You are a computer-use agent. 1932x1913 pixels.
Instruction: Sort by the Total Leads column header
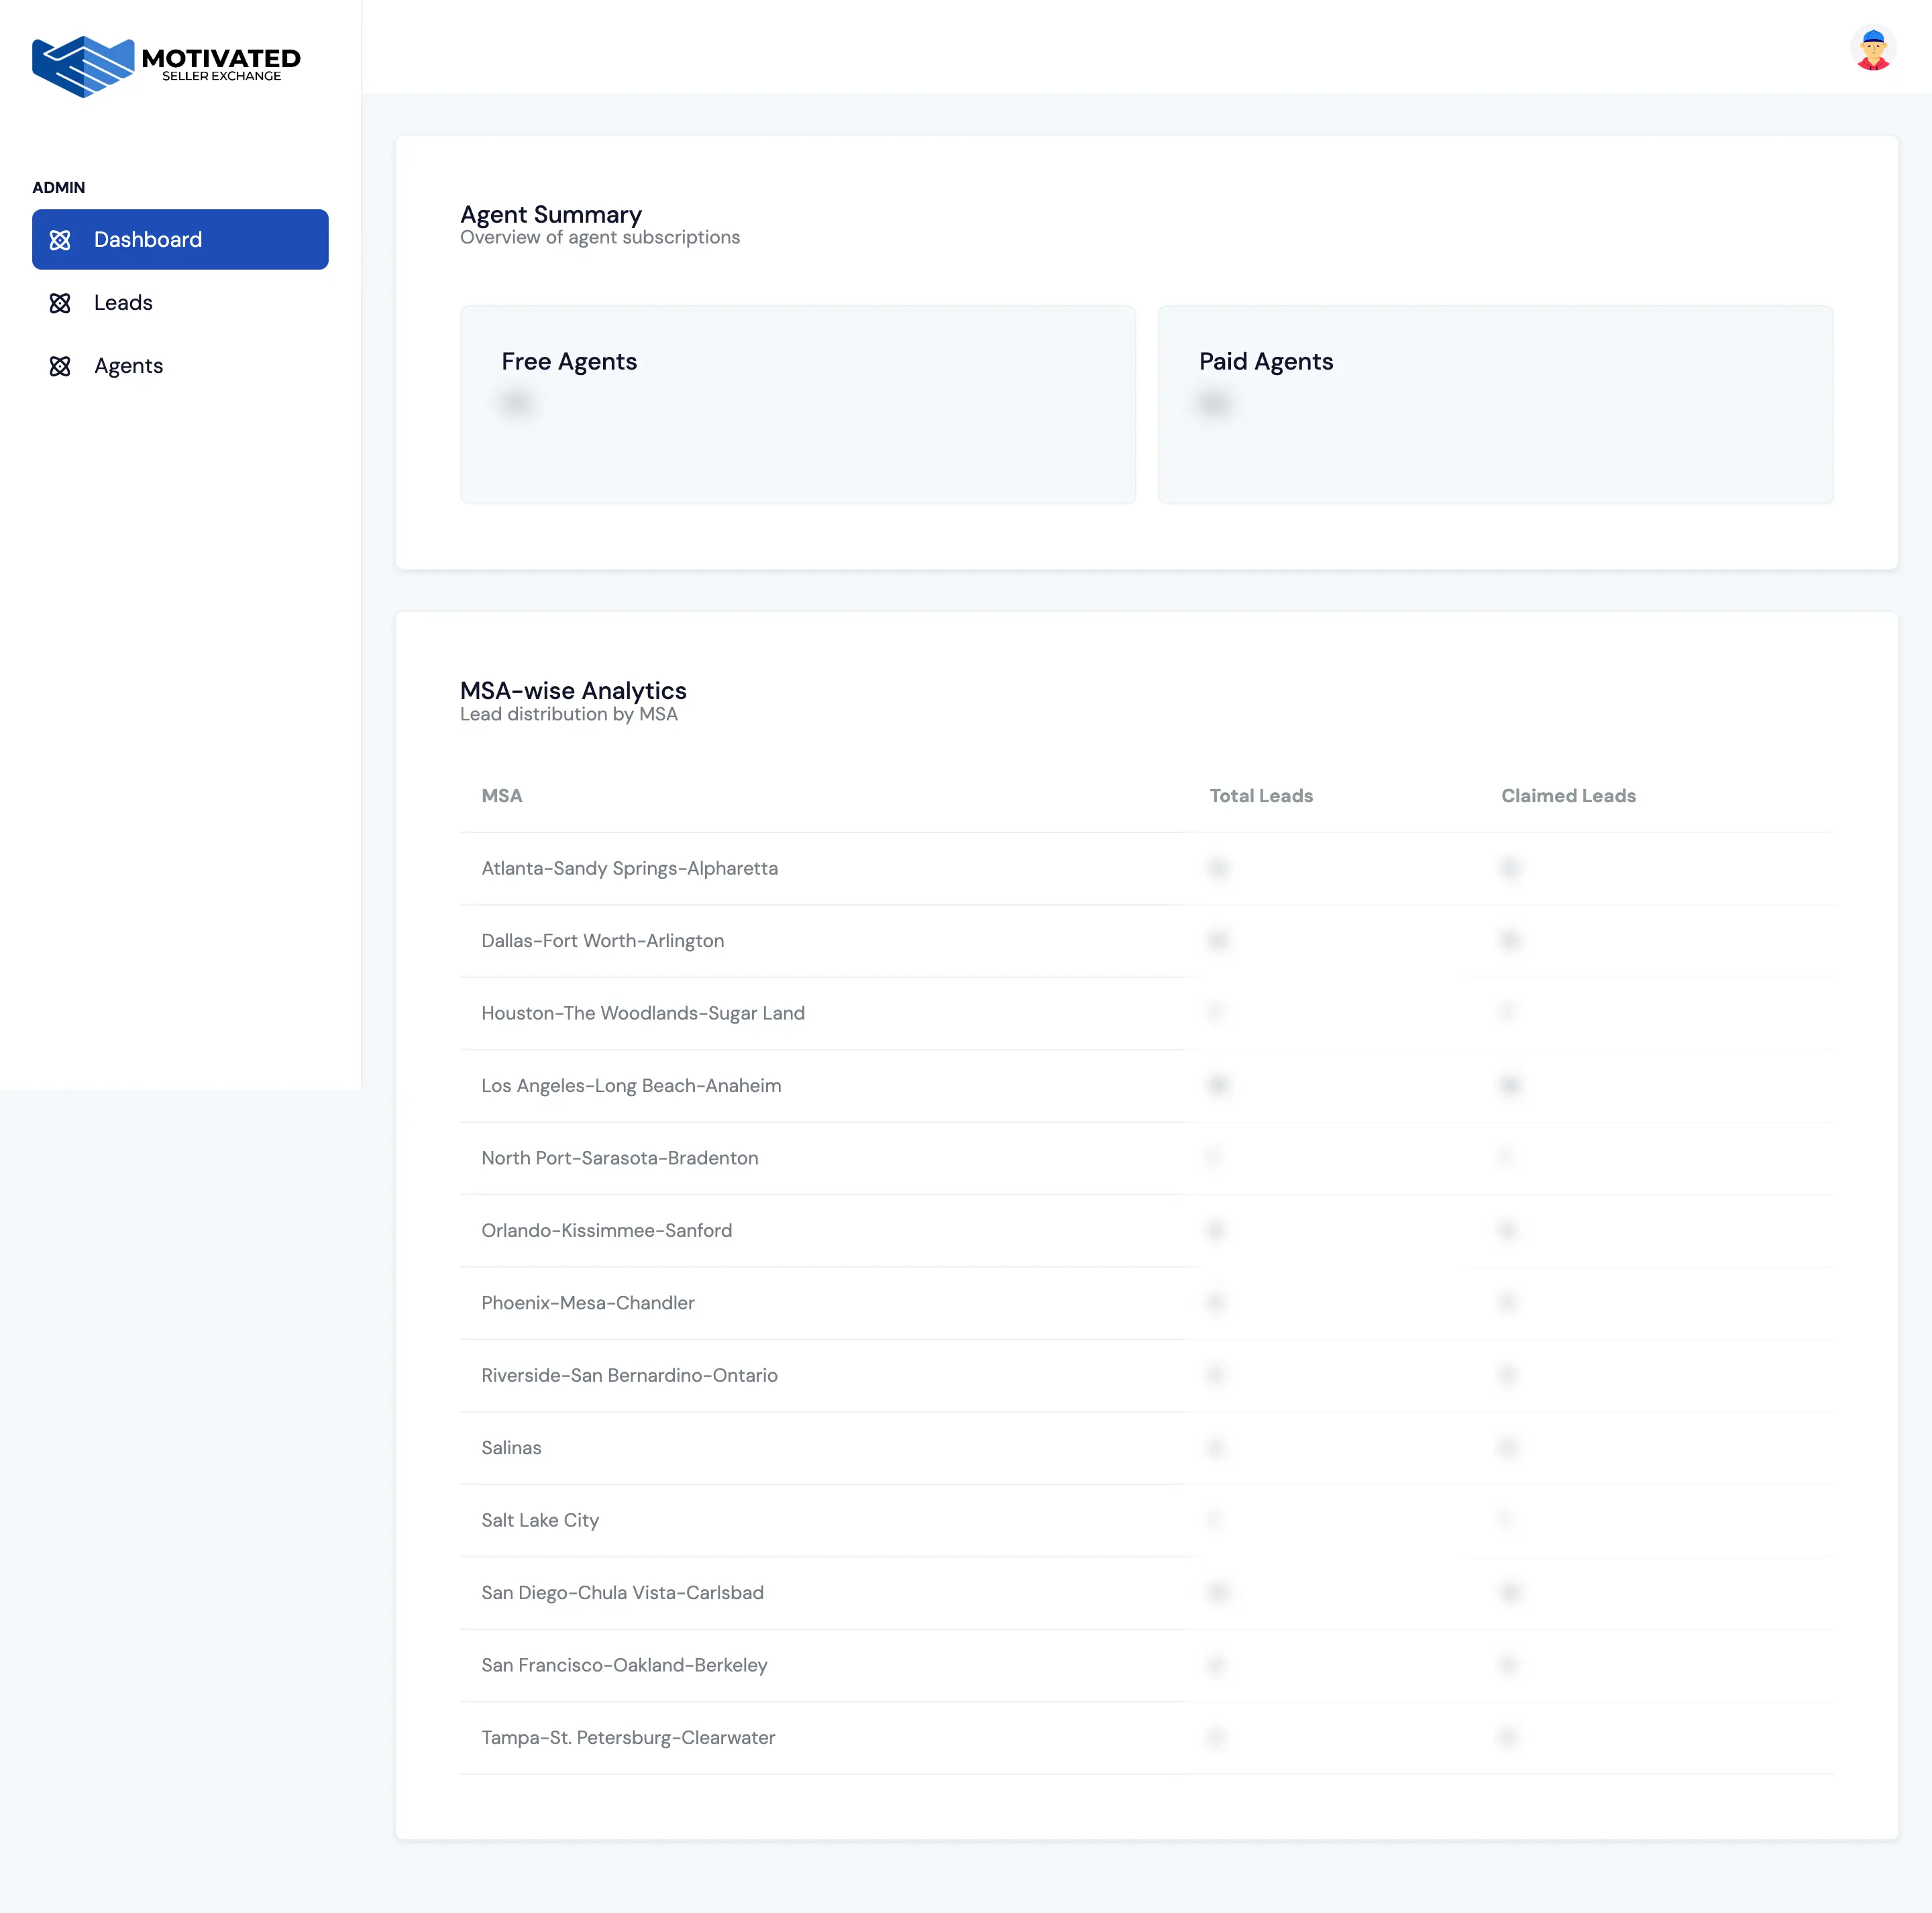coord(1261,795)
